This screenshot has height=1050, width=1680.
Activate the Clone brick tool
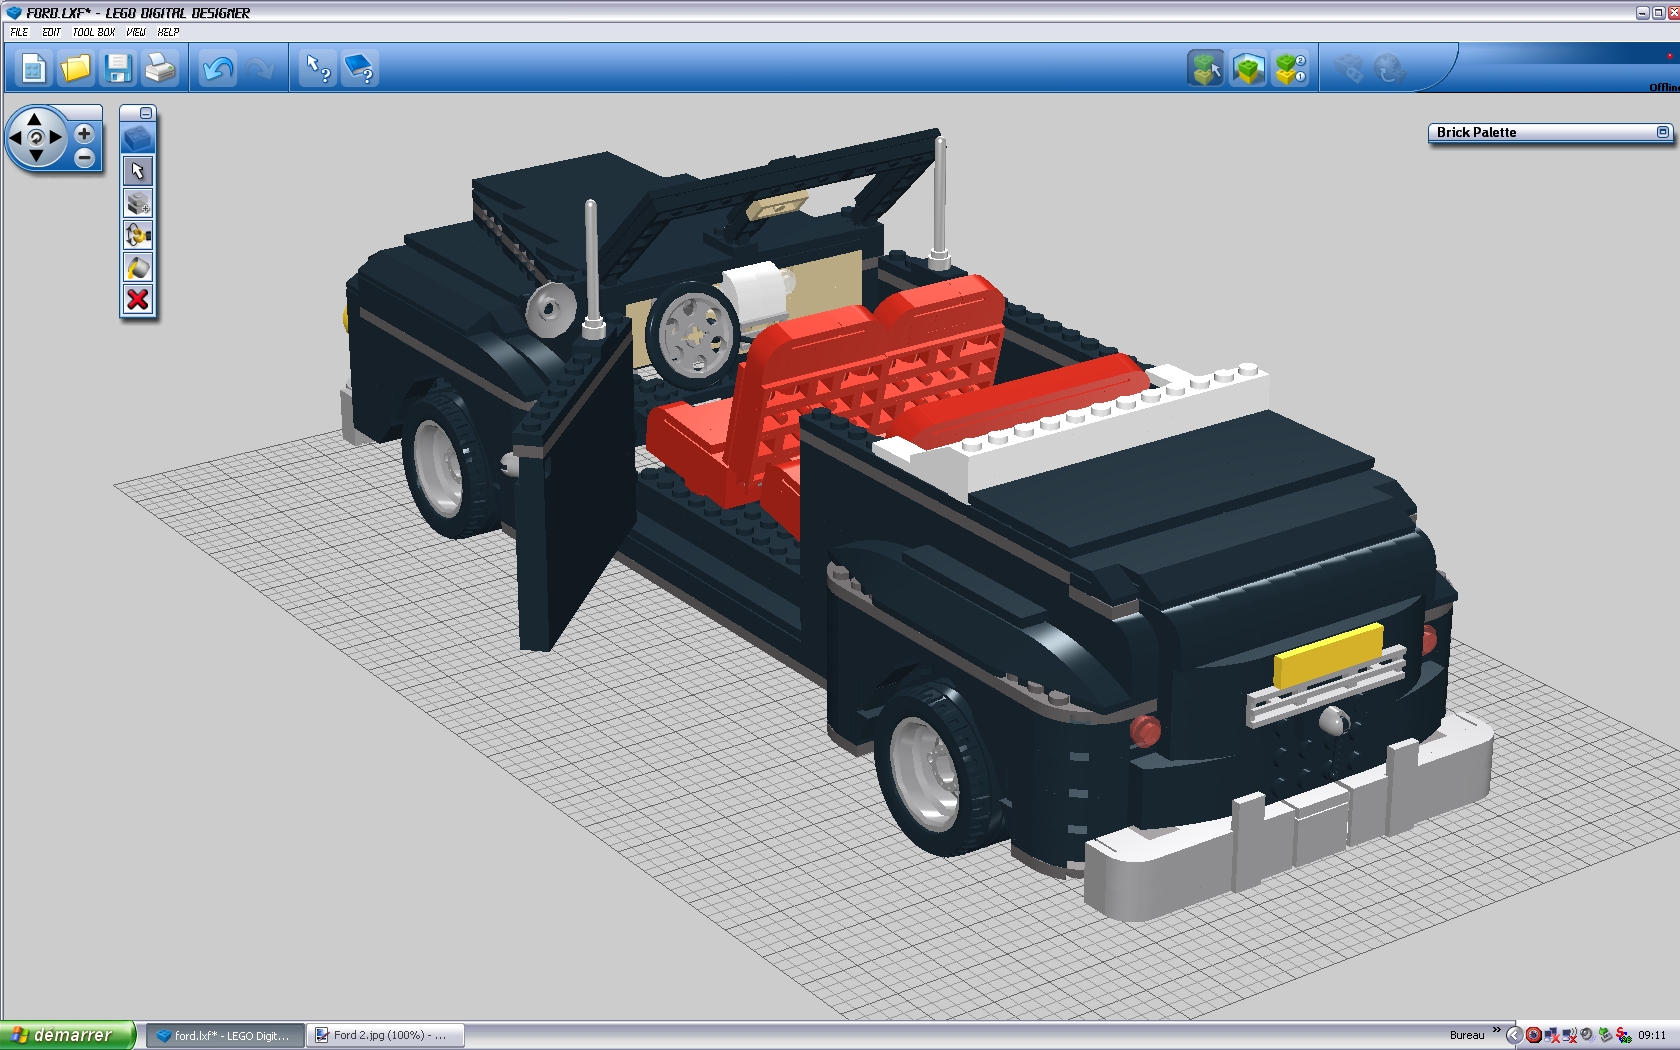(138, 203)
